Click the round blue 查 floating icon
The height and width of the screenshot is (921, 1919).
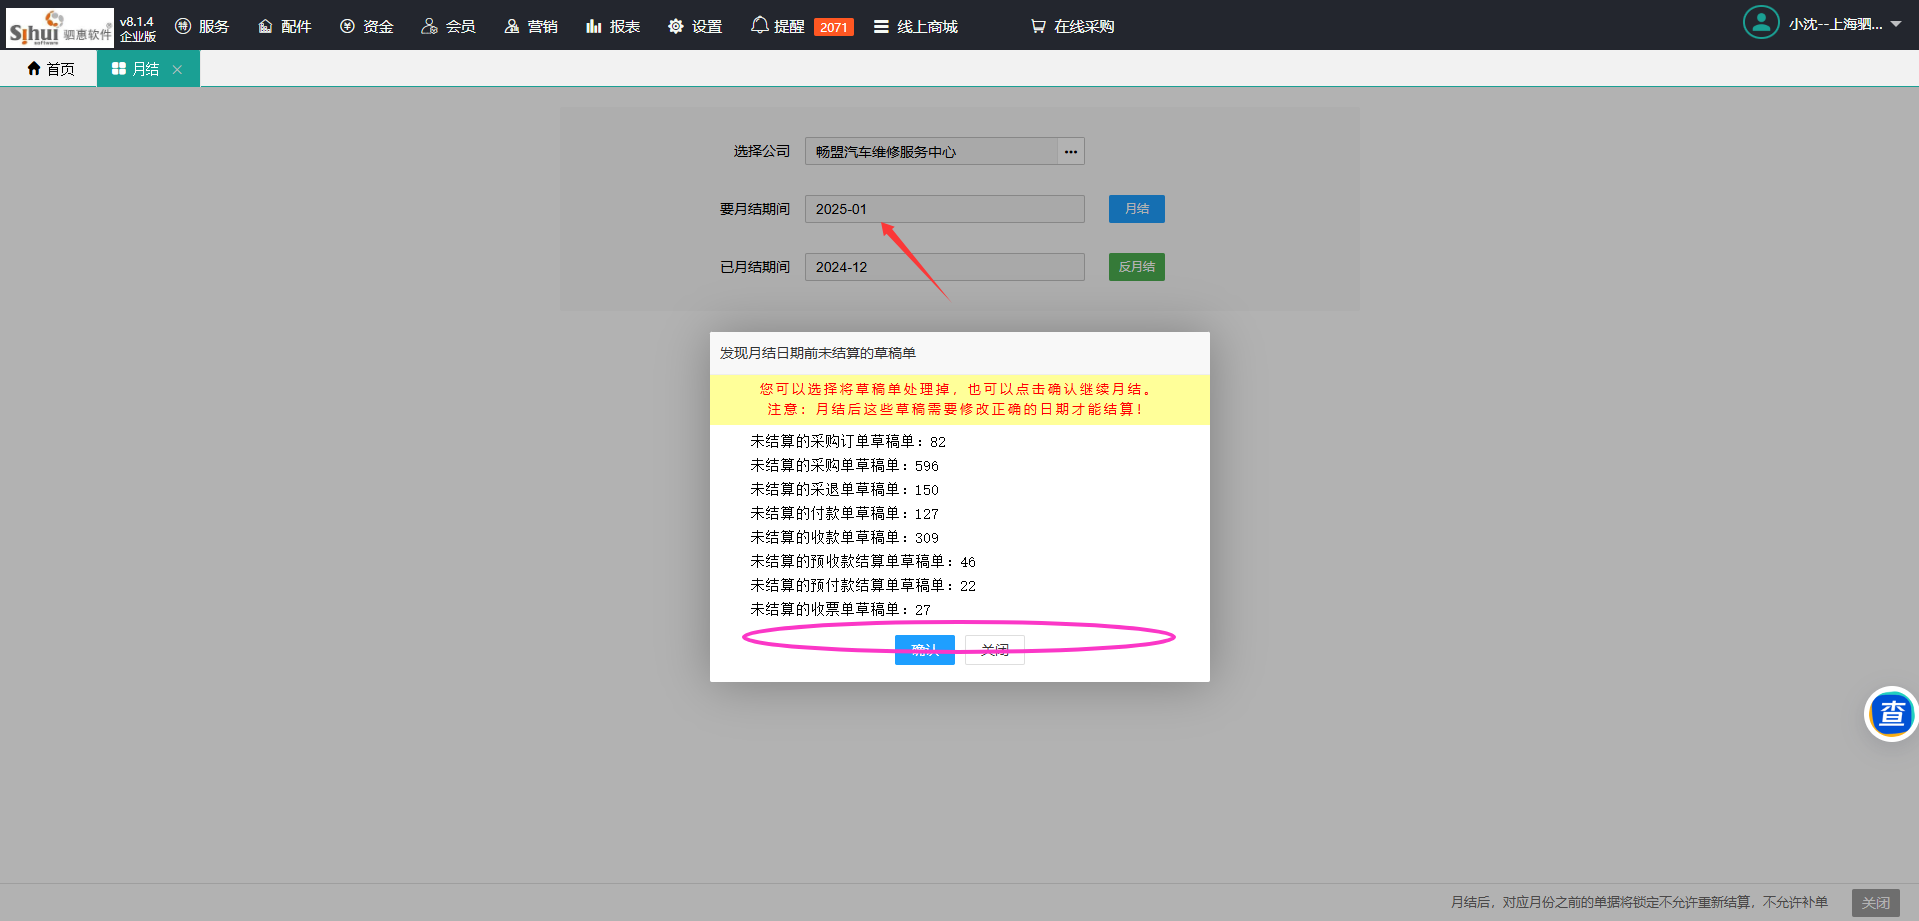click(x=1890, y=714)
